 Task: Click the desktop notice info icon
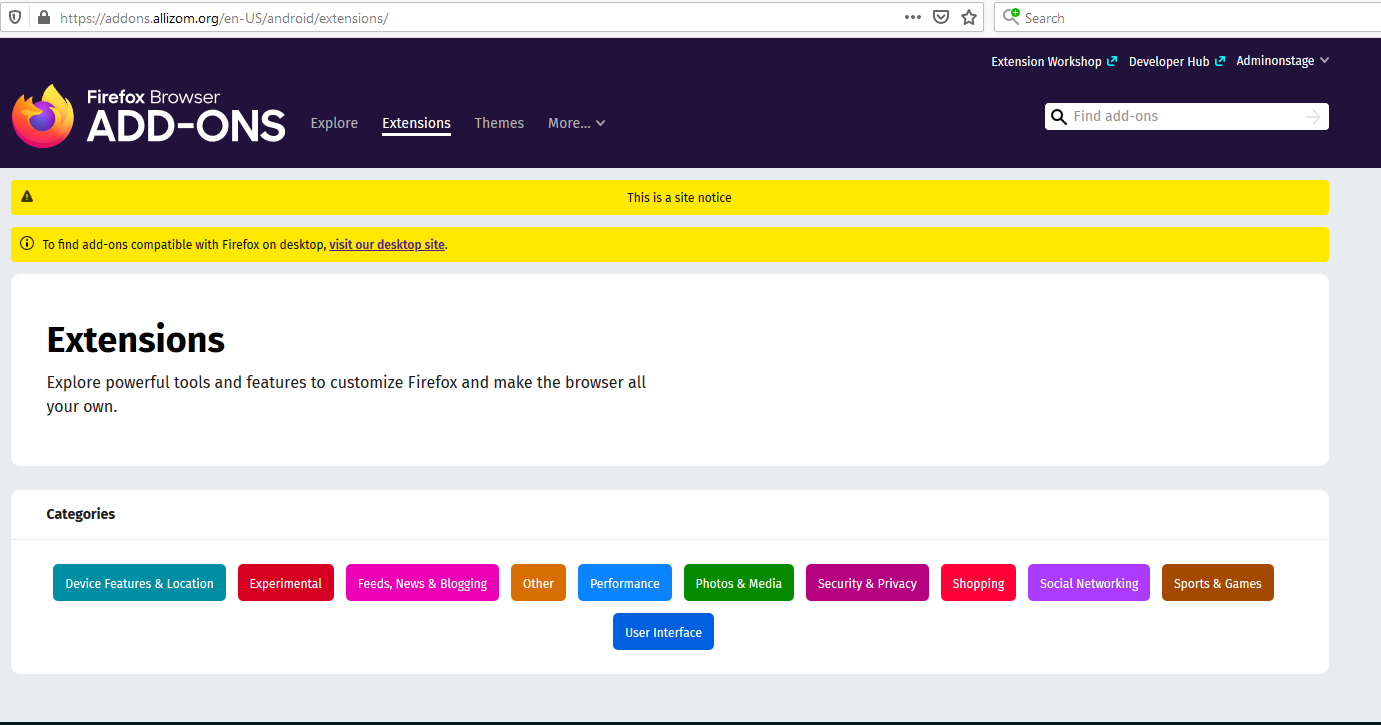click(27, 244)
